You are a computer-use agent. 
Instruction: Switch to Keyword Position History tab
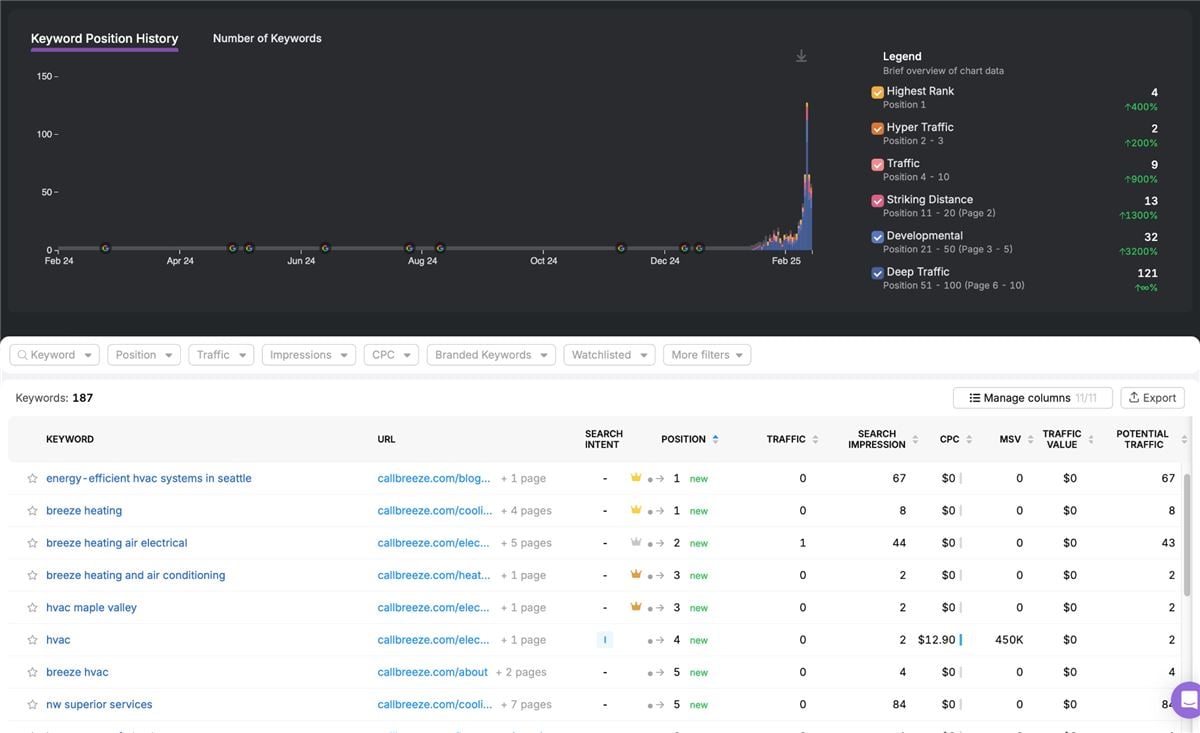(104, 38)
